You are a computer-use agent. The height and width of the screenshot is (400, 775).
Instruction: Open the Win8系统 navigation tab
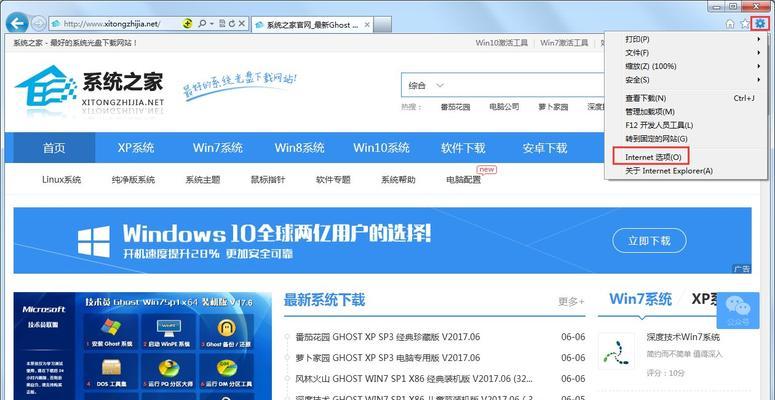click(x=300, y=148)
